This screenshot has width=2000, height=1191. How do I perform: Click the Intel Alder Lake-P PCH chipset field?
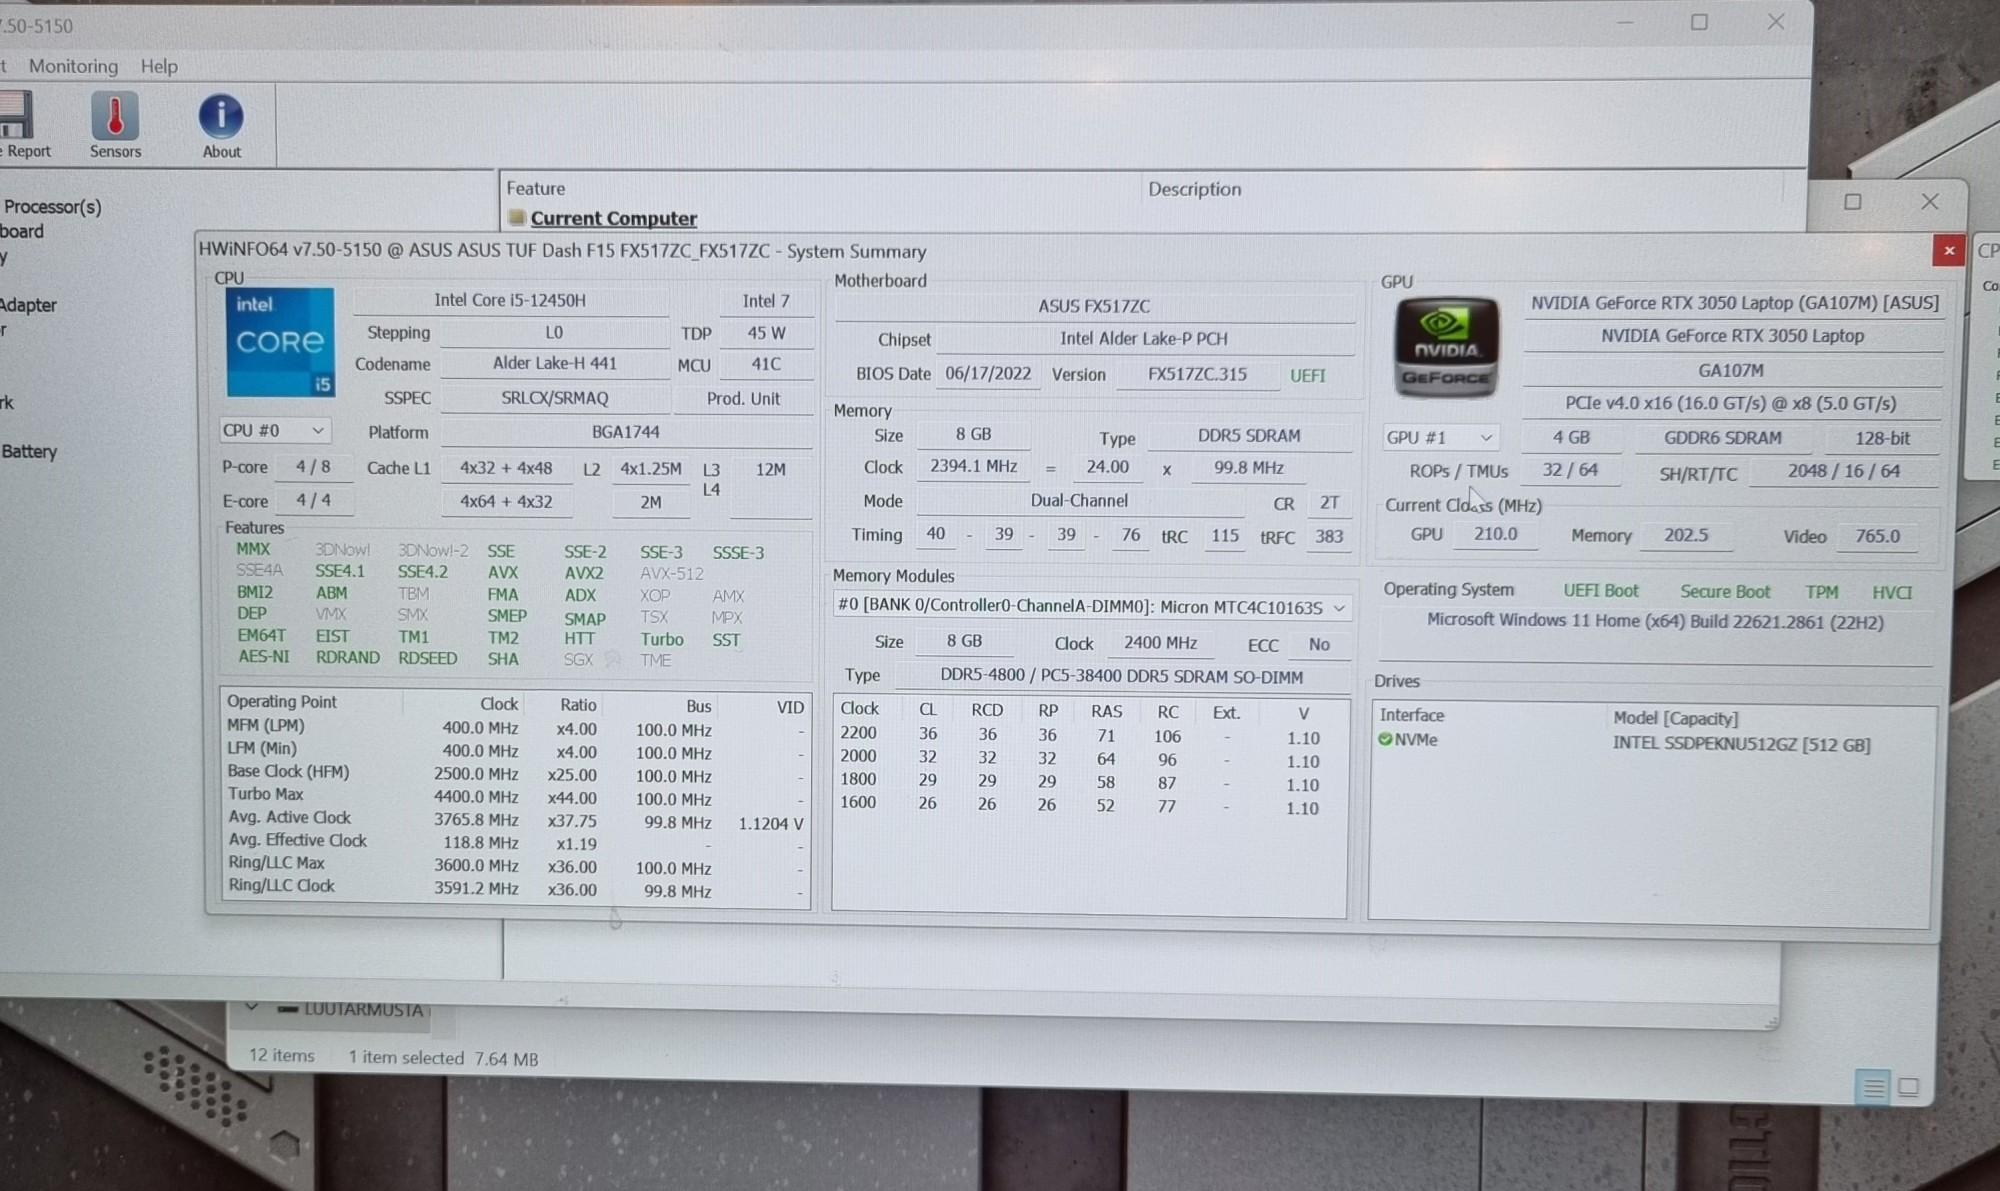pyautogui.click(x=1144, y=338)
